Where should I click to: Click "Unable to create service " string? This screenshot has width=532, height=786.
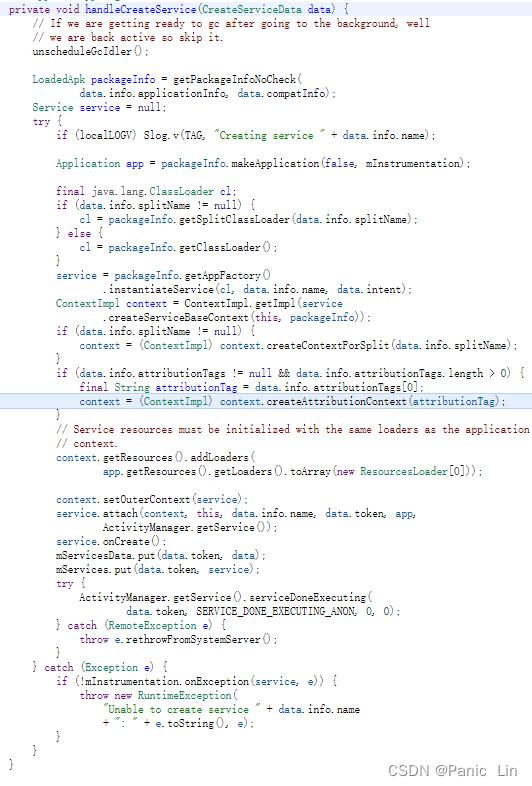pyautogui.click(x=182, y=710)
